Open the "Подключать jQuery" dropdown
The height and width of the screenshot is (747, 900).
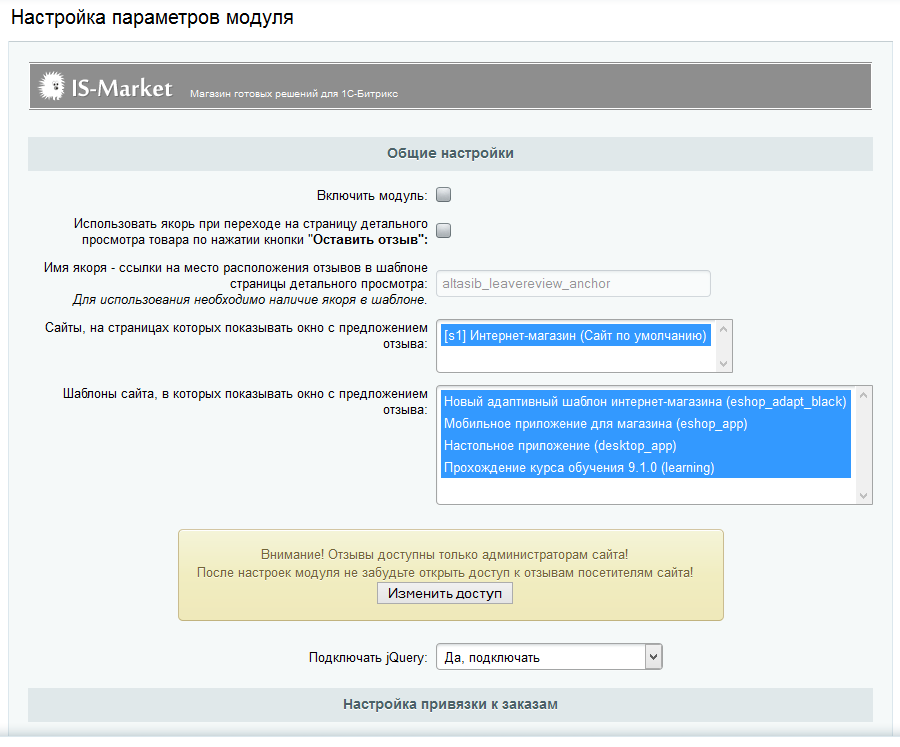(x=550, y=657)
